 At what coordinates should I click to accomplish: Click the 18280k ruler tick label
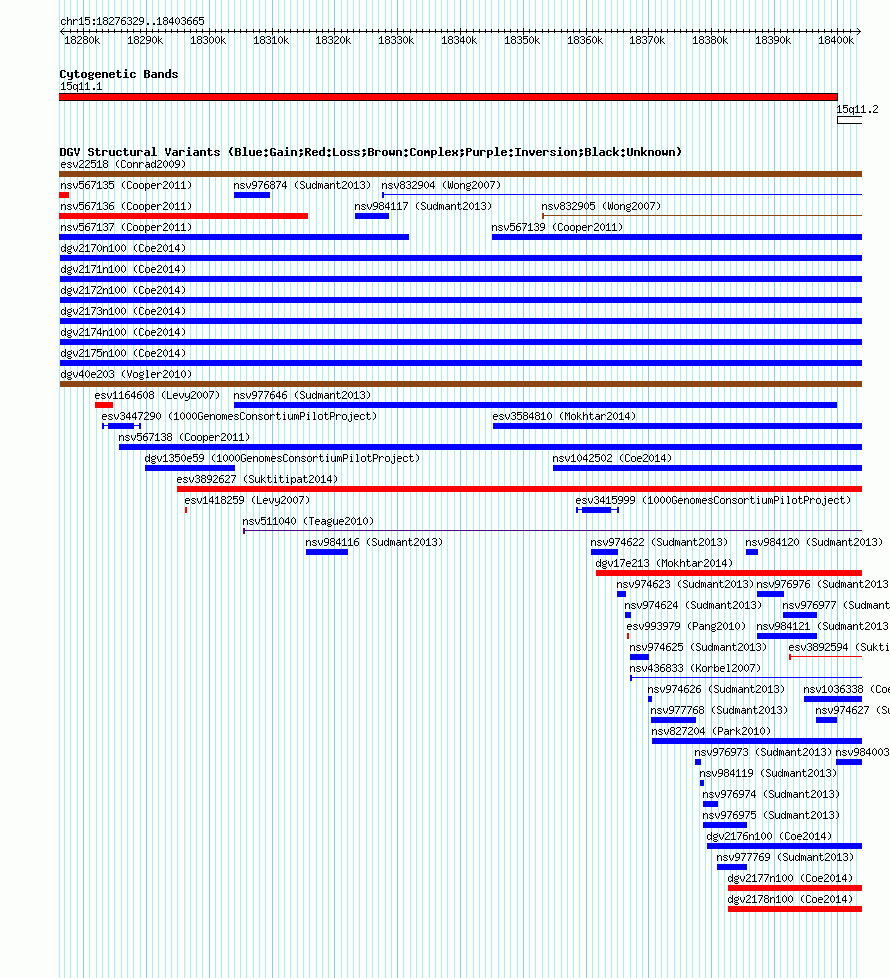pos(82,41)
